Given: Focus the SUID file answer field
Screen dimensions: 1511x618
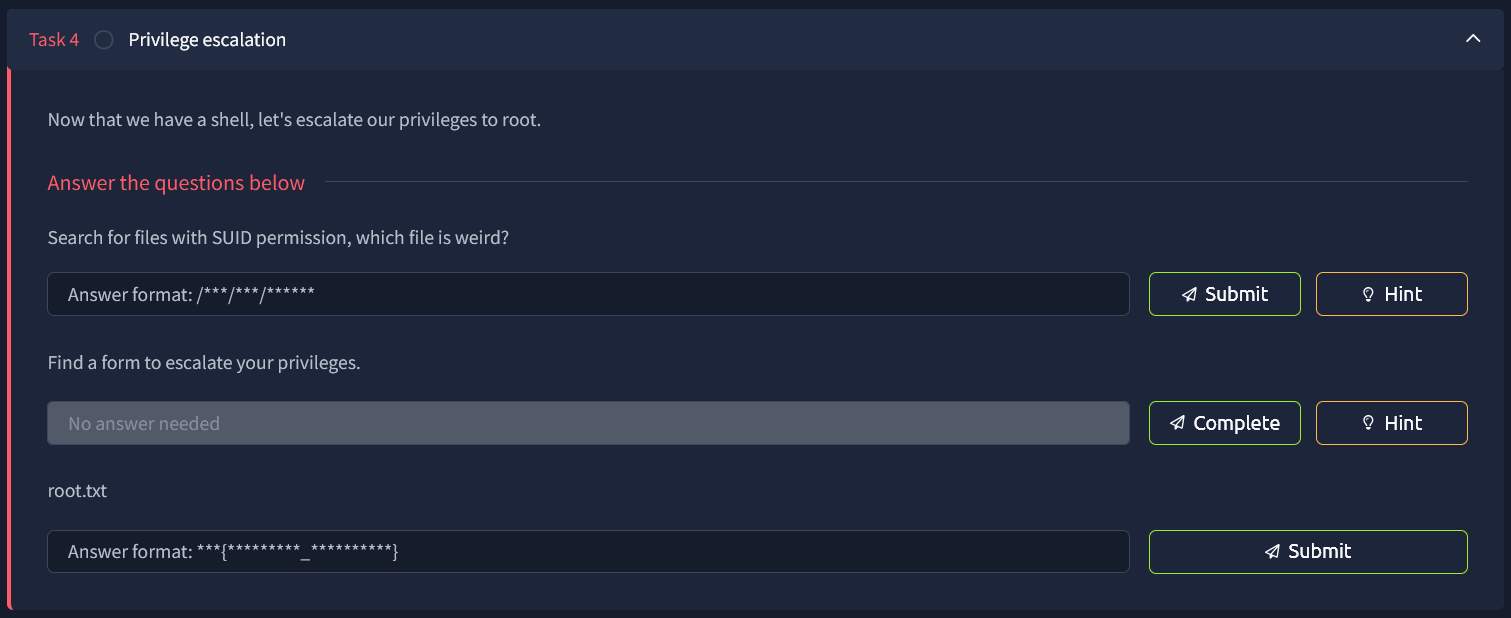Looking at the screenshot, I should pyautogui.click(x=588, y=294).
